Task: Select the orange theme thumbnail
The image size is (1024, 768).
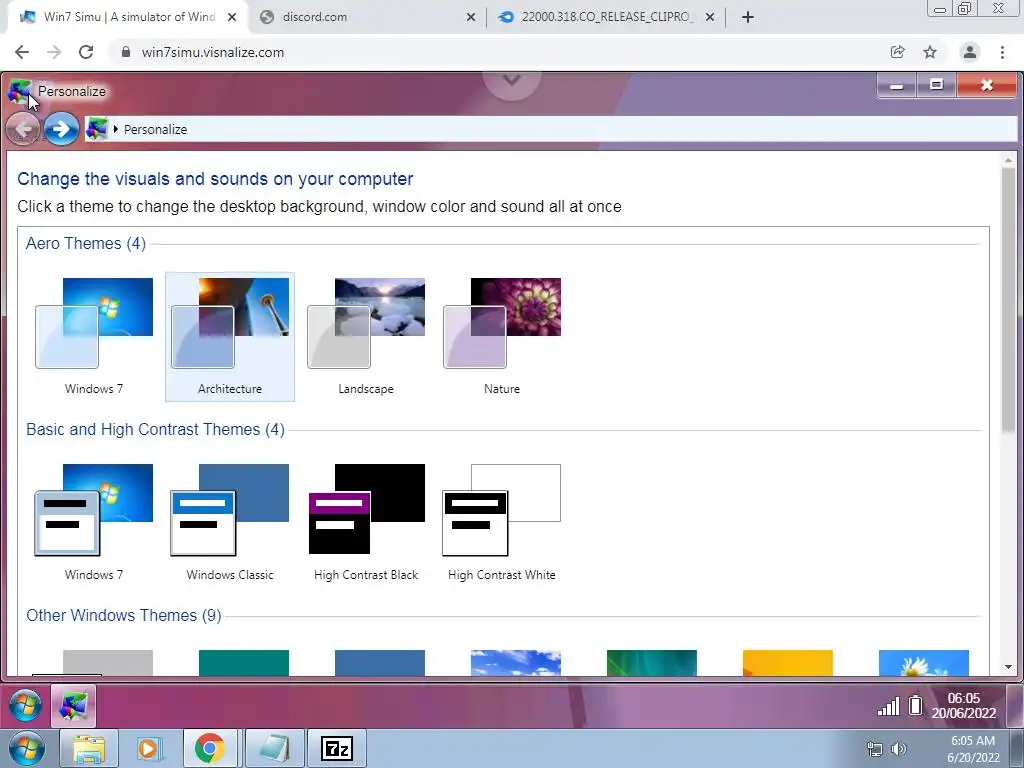Action: (788, 663)
